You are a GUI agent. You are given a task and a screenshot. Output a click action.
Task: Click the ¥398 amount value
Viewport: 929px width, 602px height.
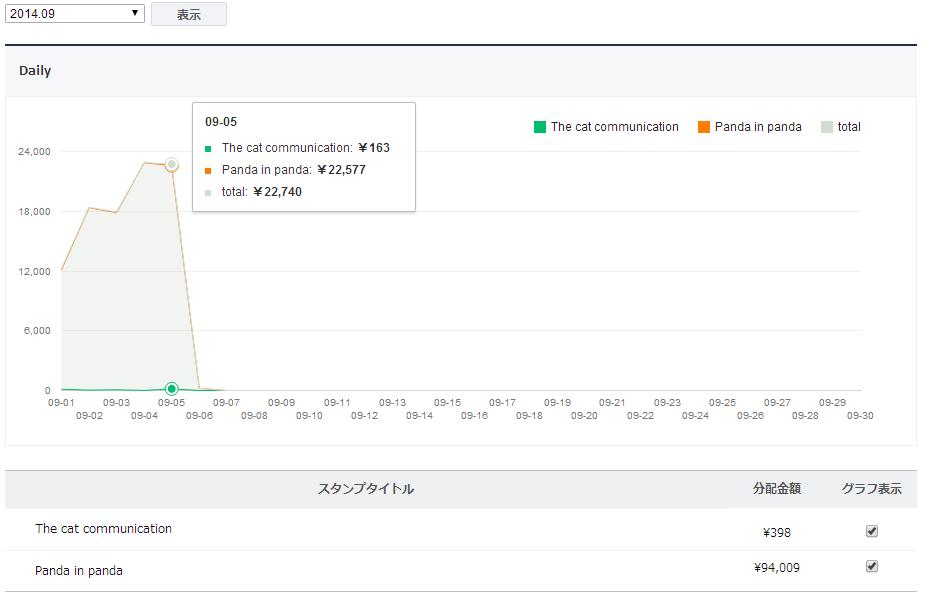tap(777, 533)
